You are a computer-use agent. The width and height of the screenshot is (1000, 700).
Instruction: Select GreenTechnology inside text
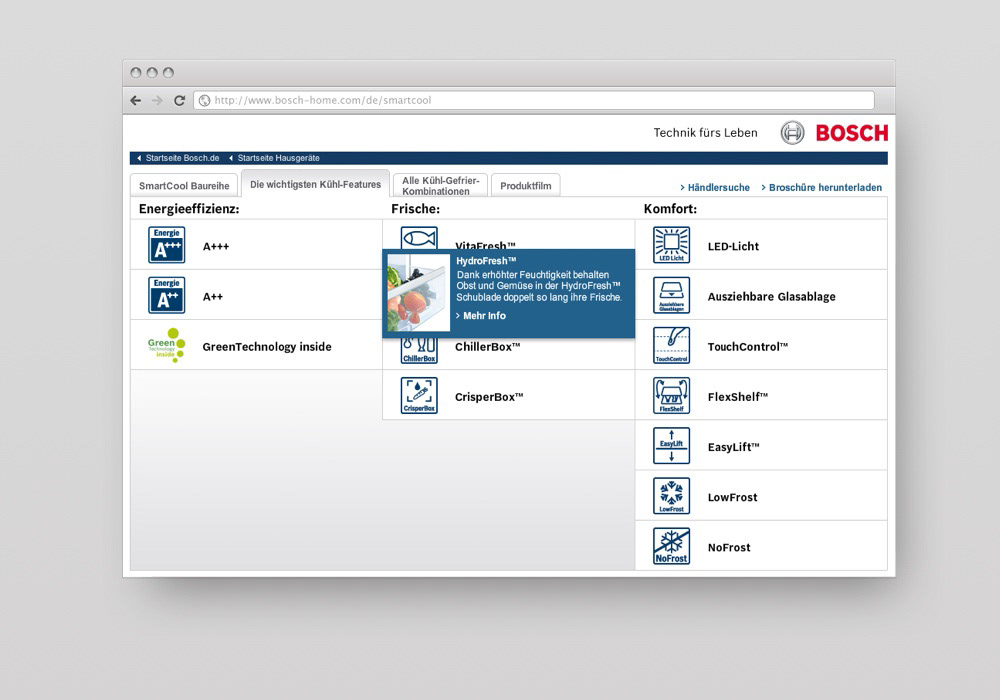[x=267, y=347]
